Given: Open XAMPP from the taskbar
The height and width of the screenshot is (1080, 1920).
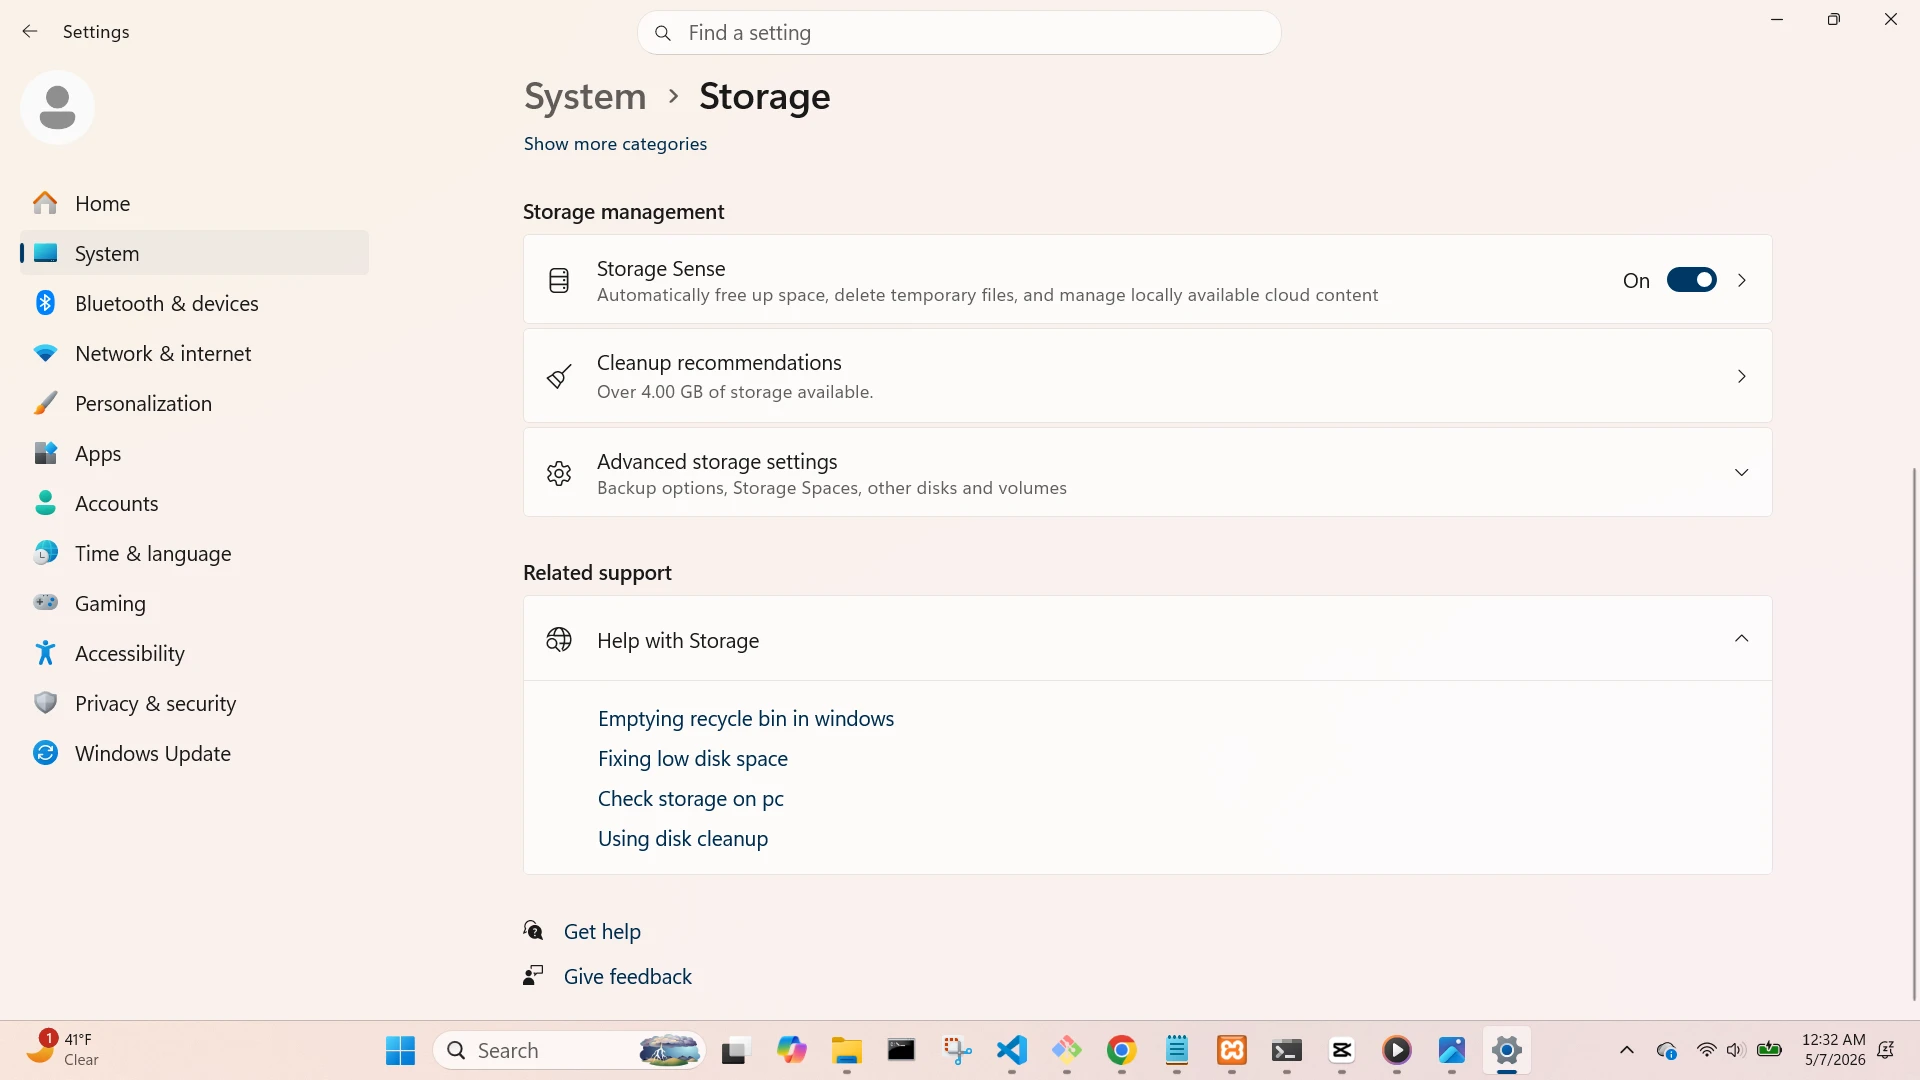Looking at the screenshot, I should pyautogui.click(x=1232, y=1050).
